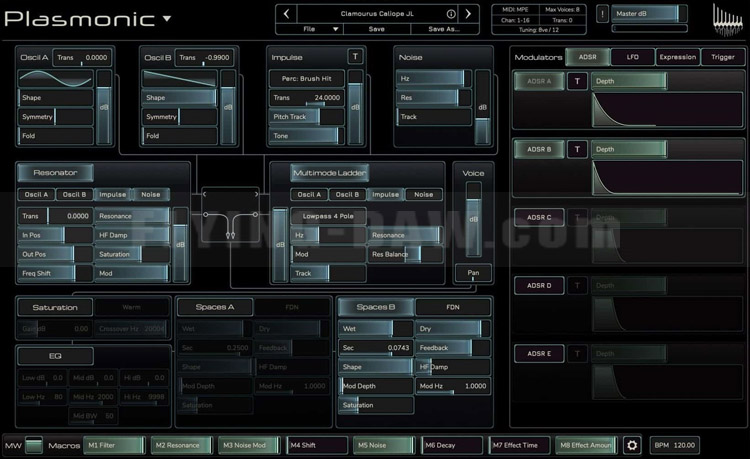
Task: Click the BPM 120.00 field
Action: click(674, 445)
